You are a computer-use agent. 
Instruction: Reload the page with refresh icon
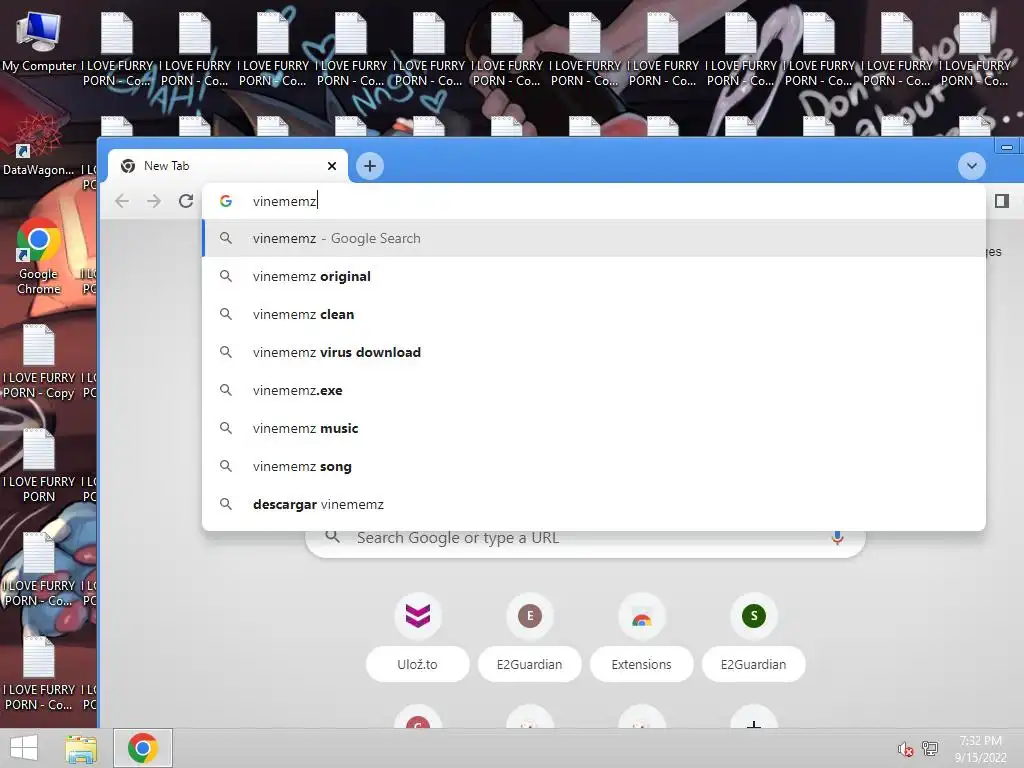pyautogui.click(x=186, y=201)
